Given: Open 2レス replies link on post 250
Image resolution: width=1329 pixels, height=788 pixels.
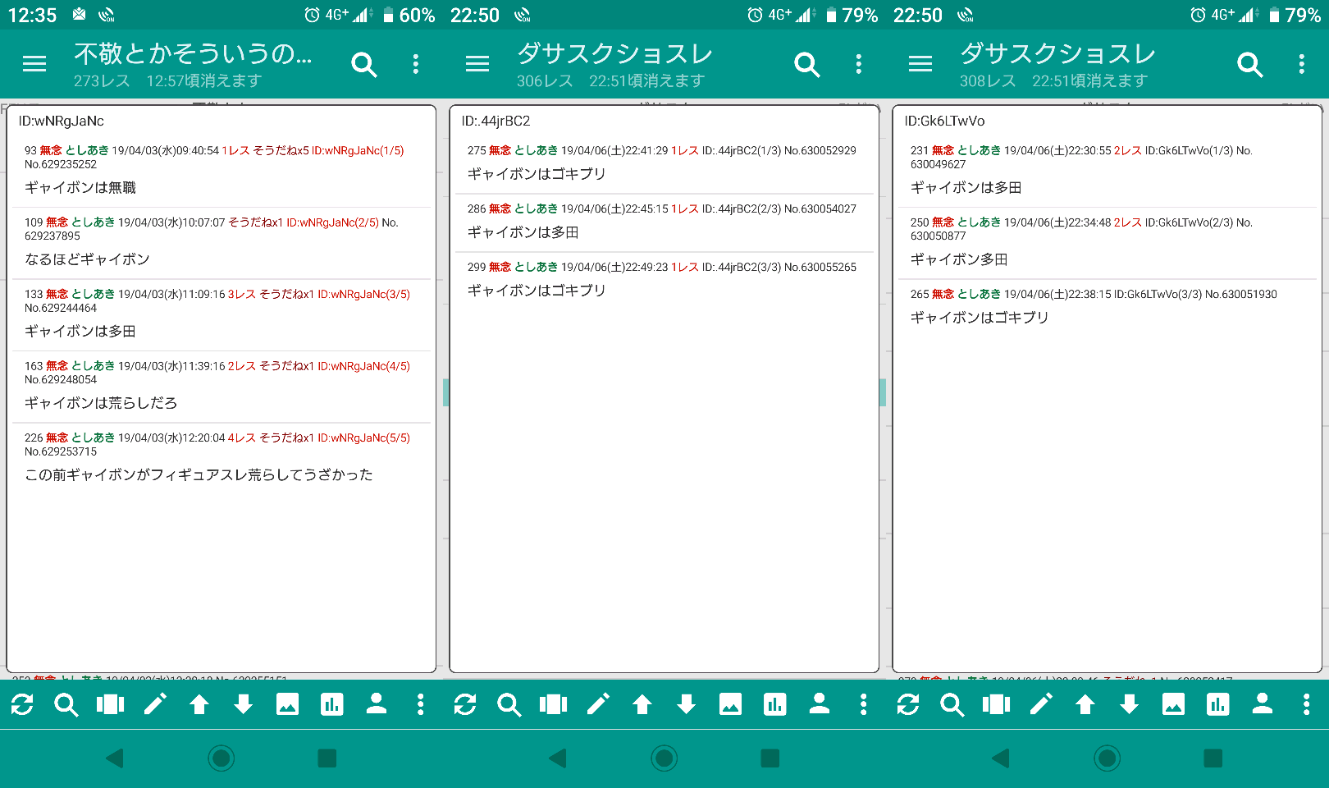Looking at the screenshot, I should tap(1128, 222).
